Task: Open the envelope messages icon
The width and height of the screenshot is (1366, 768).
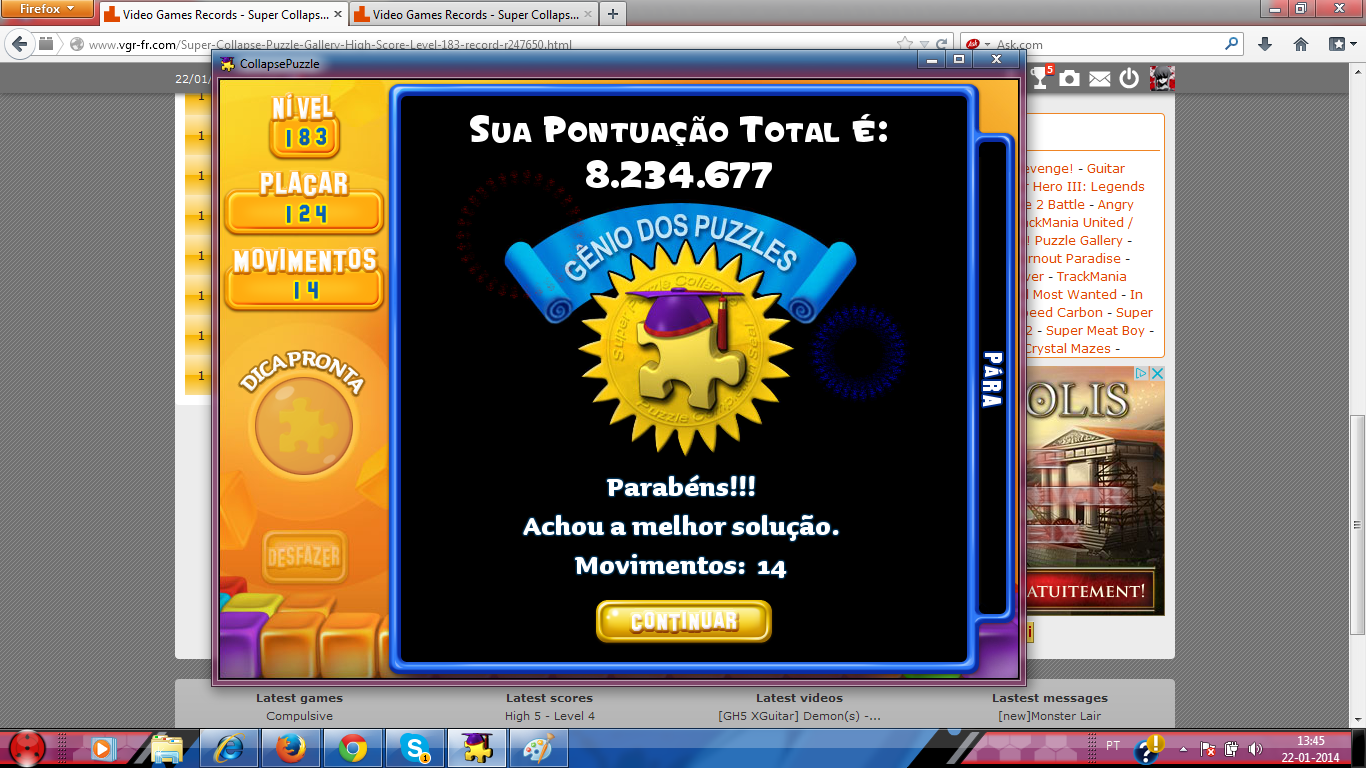Action: pyautogui.click(x=1100, y=78)
